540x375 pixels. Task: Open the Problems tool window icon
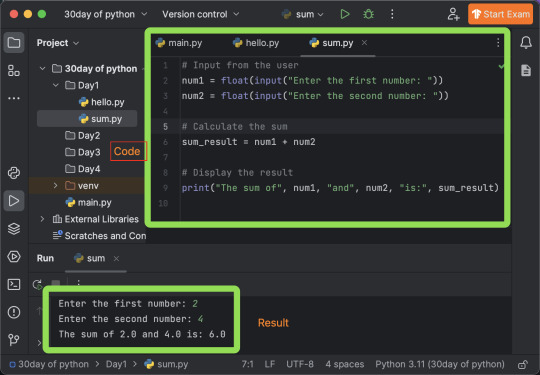[x=14, y=312]
